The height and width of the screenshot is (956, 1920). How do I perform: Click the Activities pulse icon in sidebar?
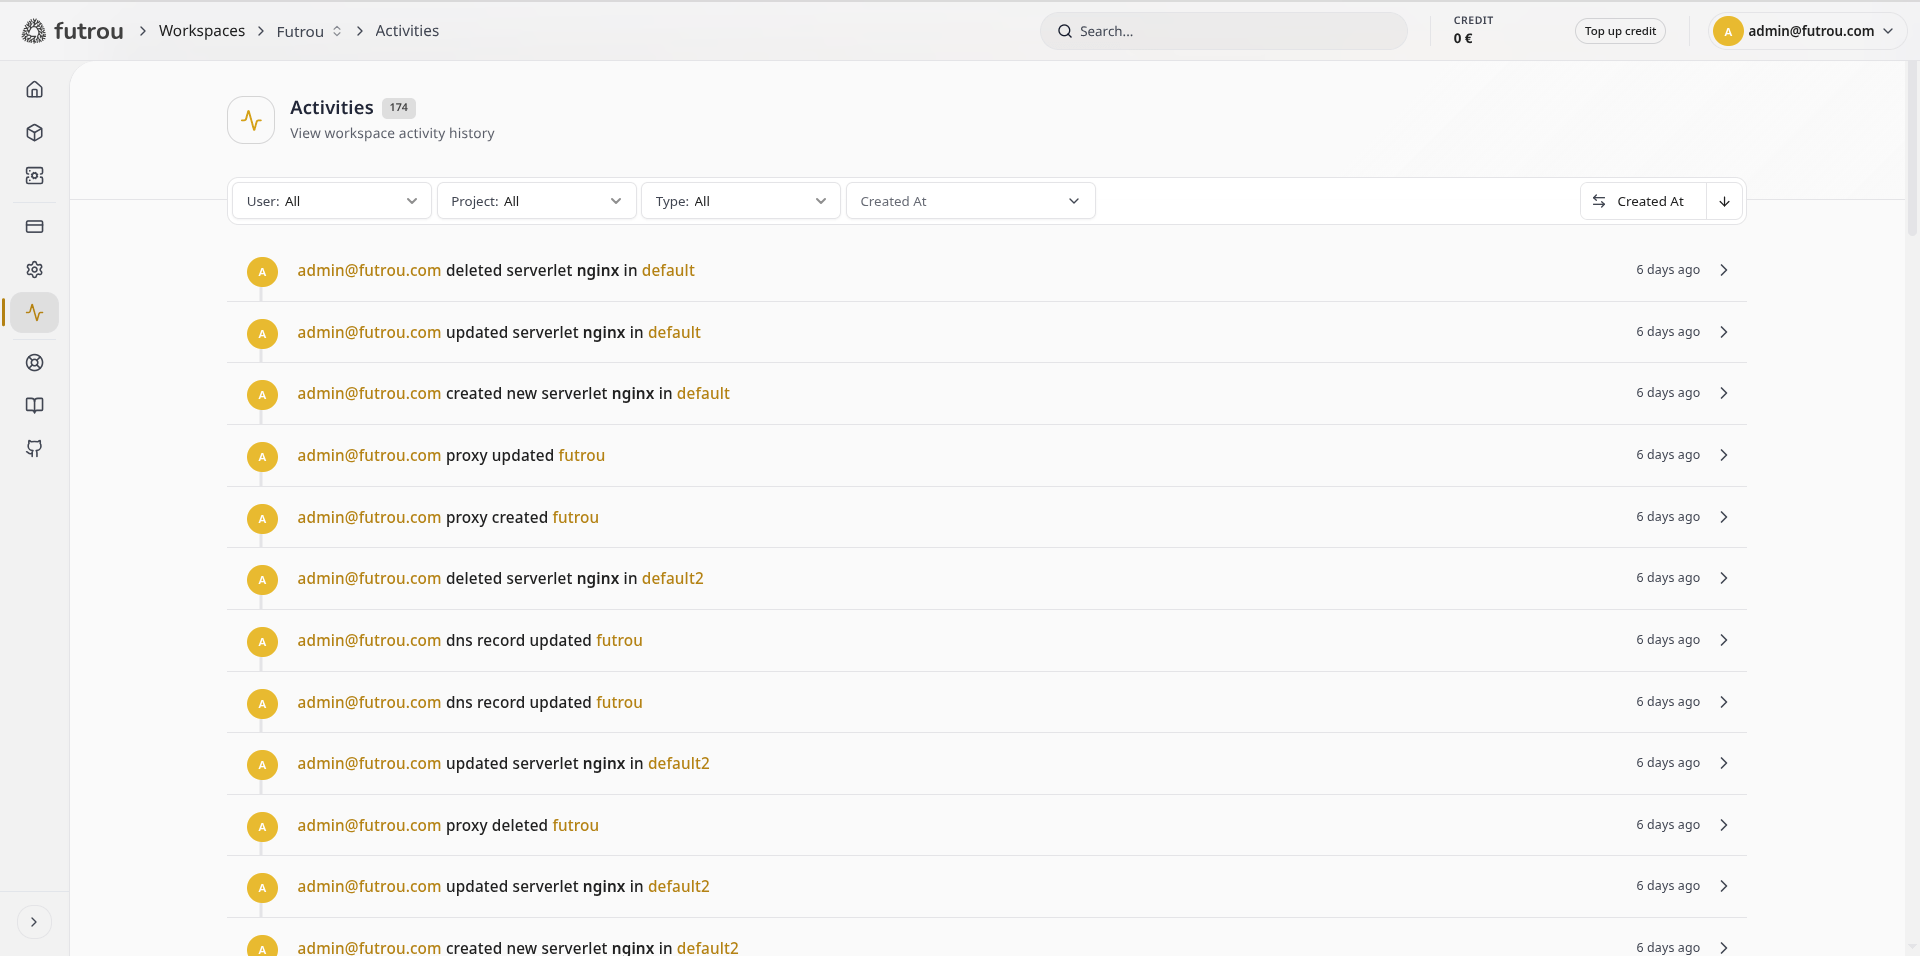tap(35, 313)
